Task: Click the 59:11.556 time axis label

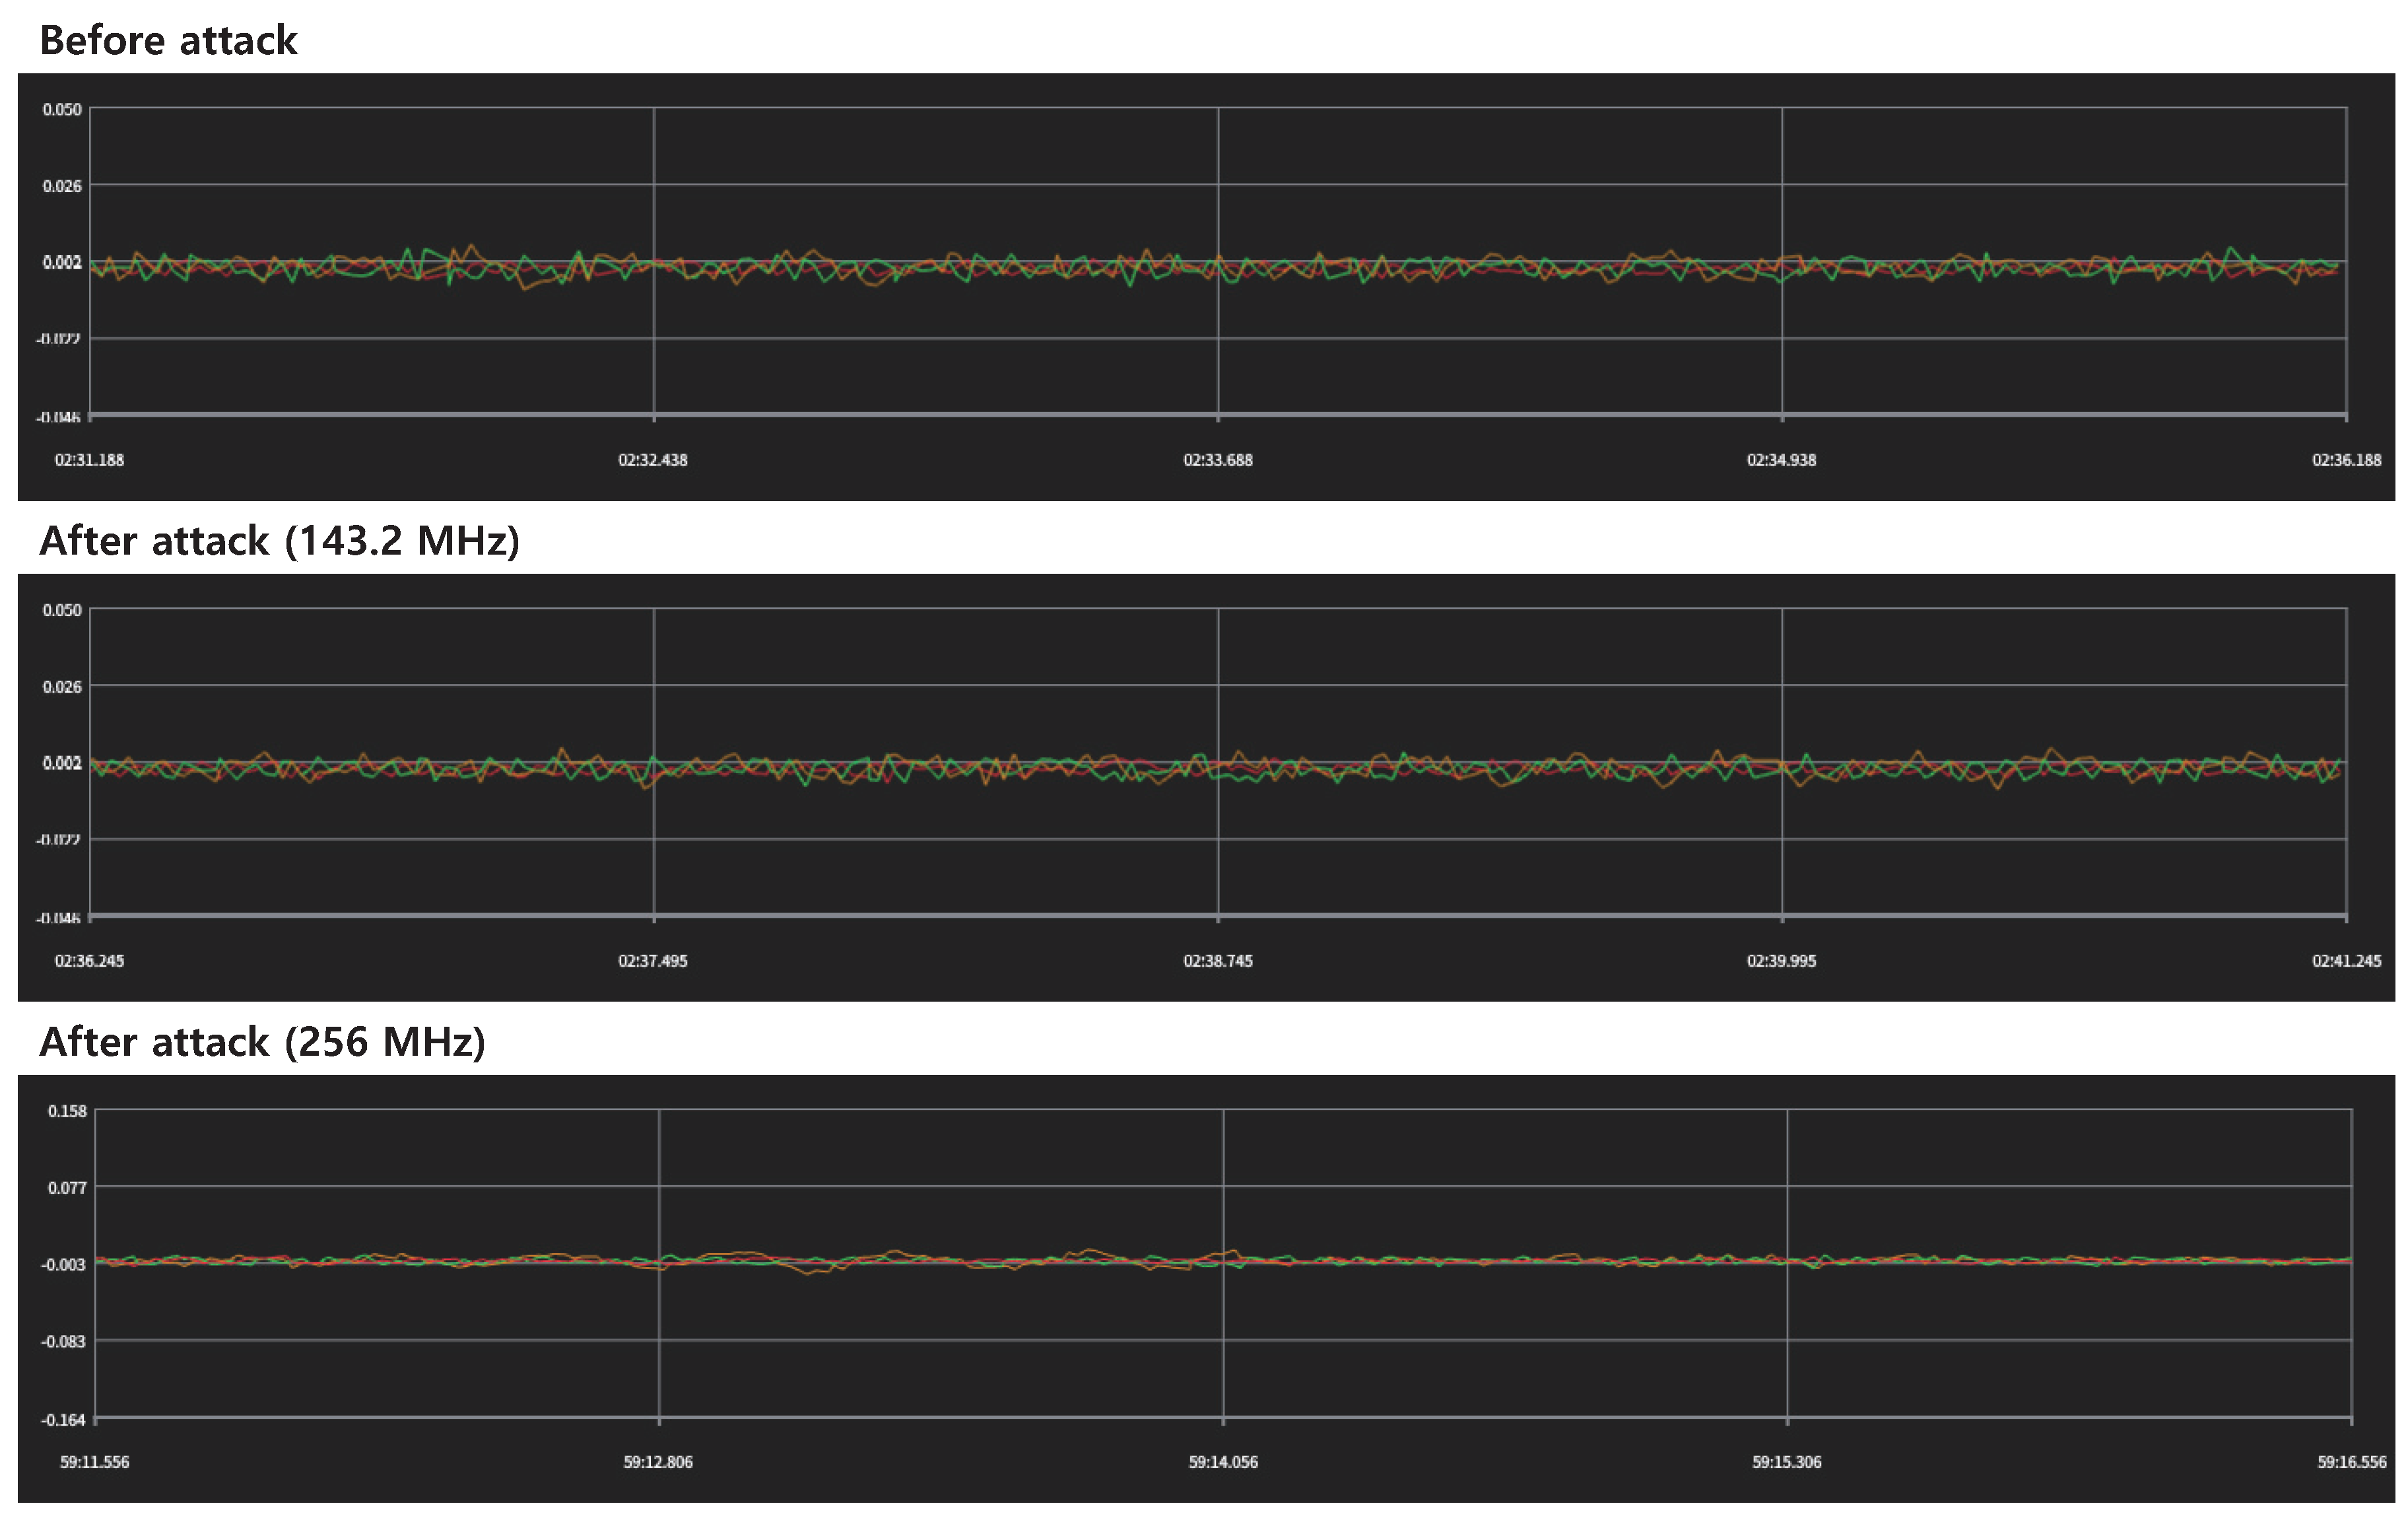Action: point(94,1462)
